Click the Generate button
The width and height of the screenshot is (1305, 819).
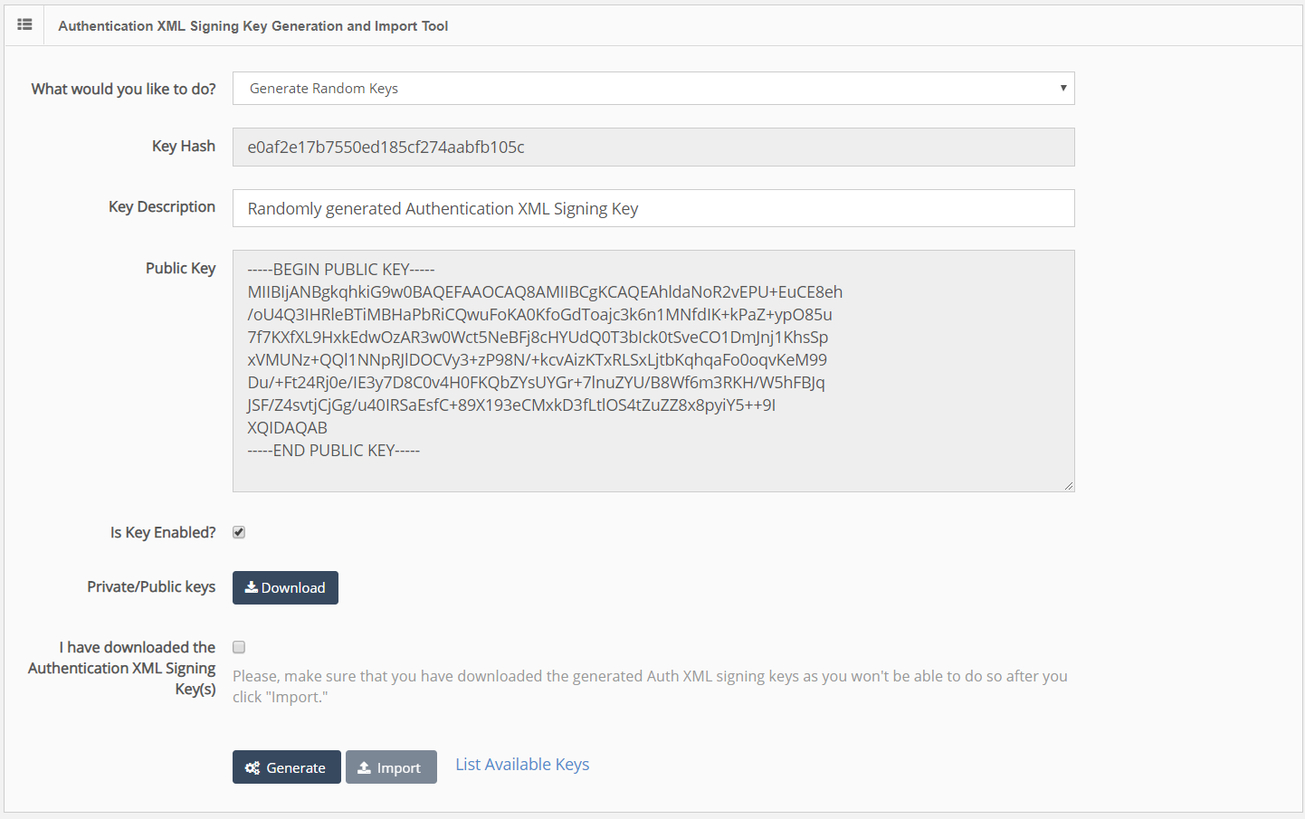pyautogui.click(x=286, y=767)
